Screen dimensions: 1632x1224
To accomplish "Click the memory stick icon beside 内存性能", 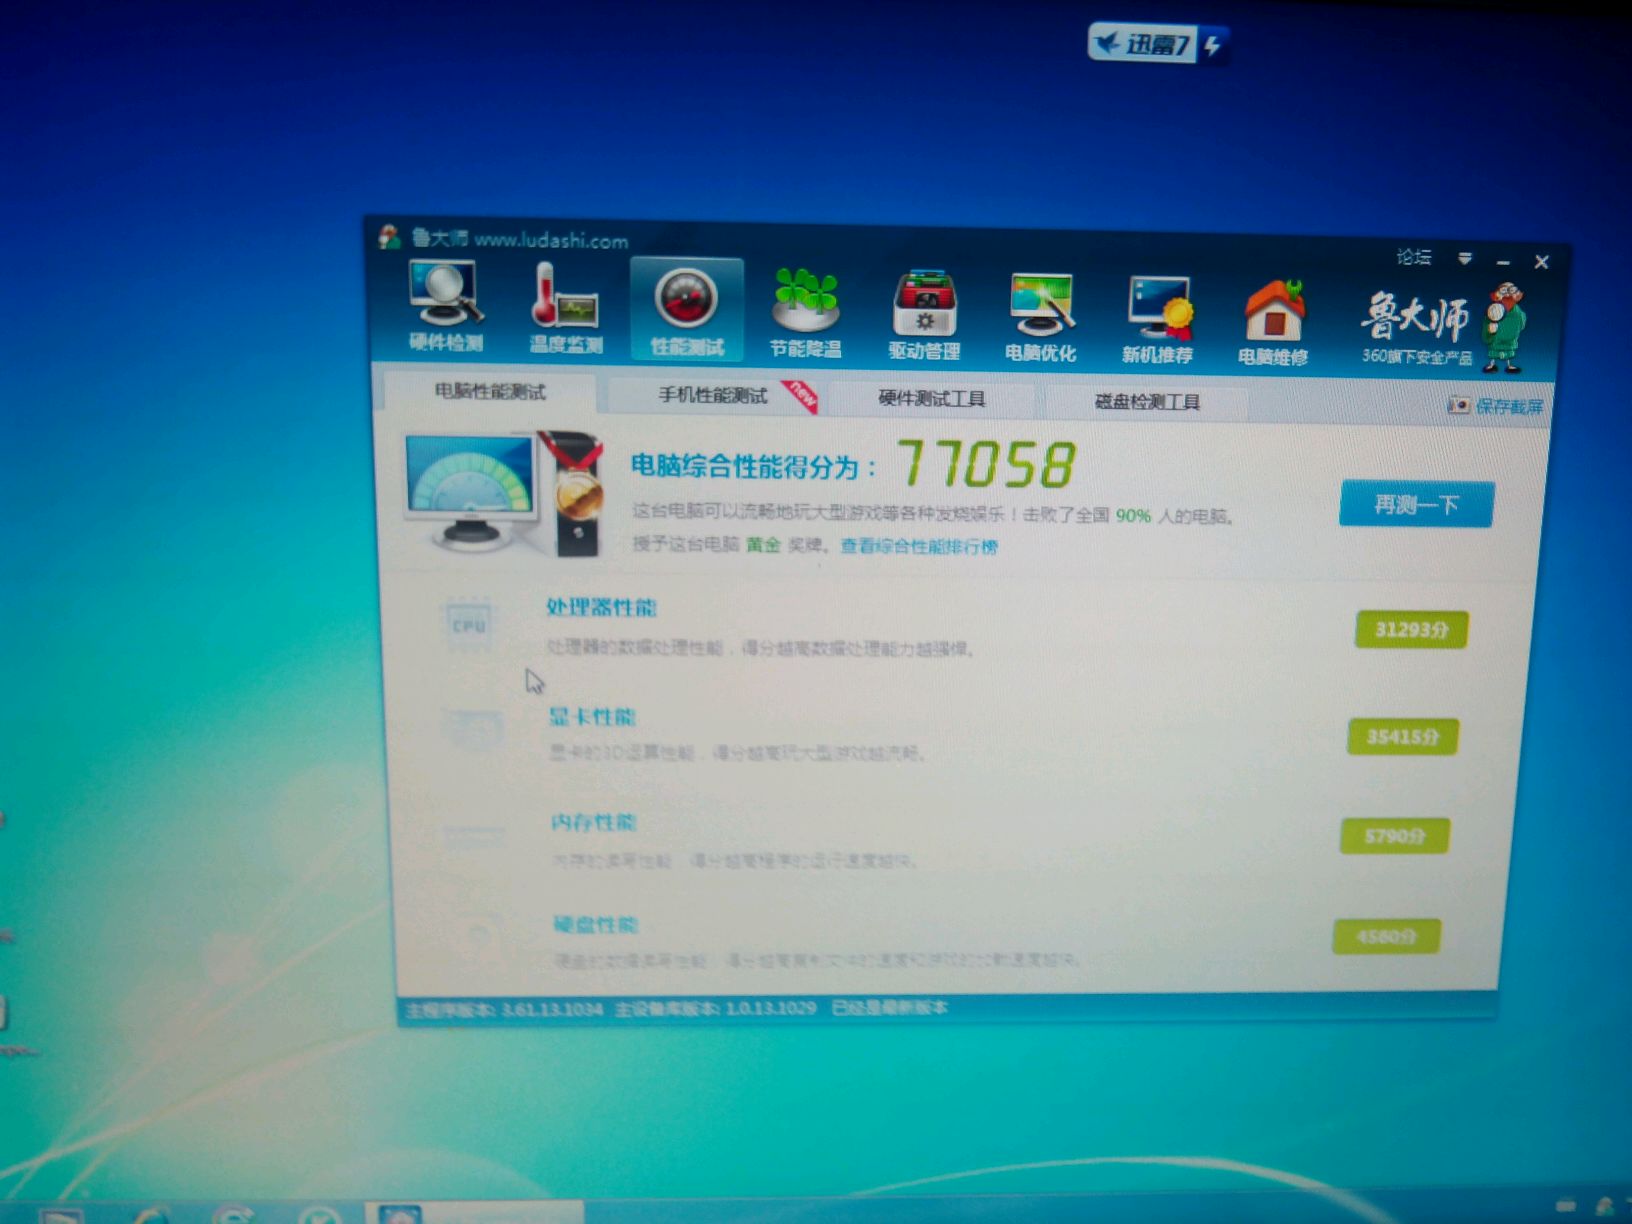I will (x=474, y=835).
